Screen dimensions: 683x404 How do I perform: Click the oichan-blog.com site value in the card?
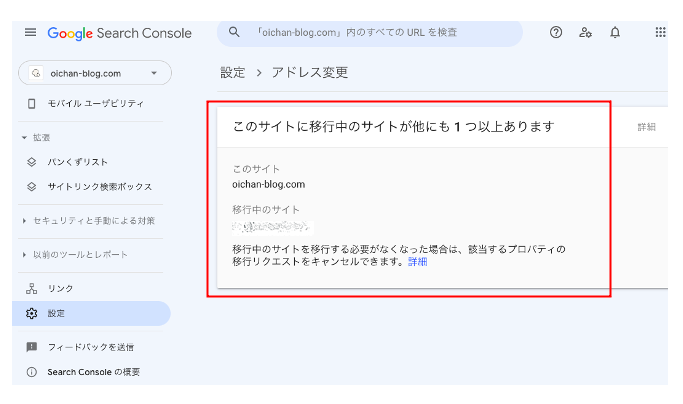coord(268,184)
